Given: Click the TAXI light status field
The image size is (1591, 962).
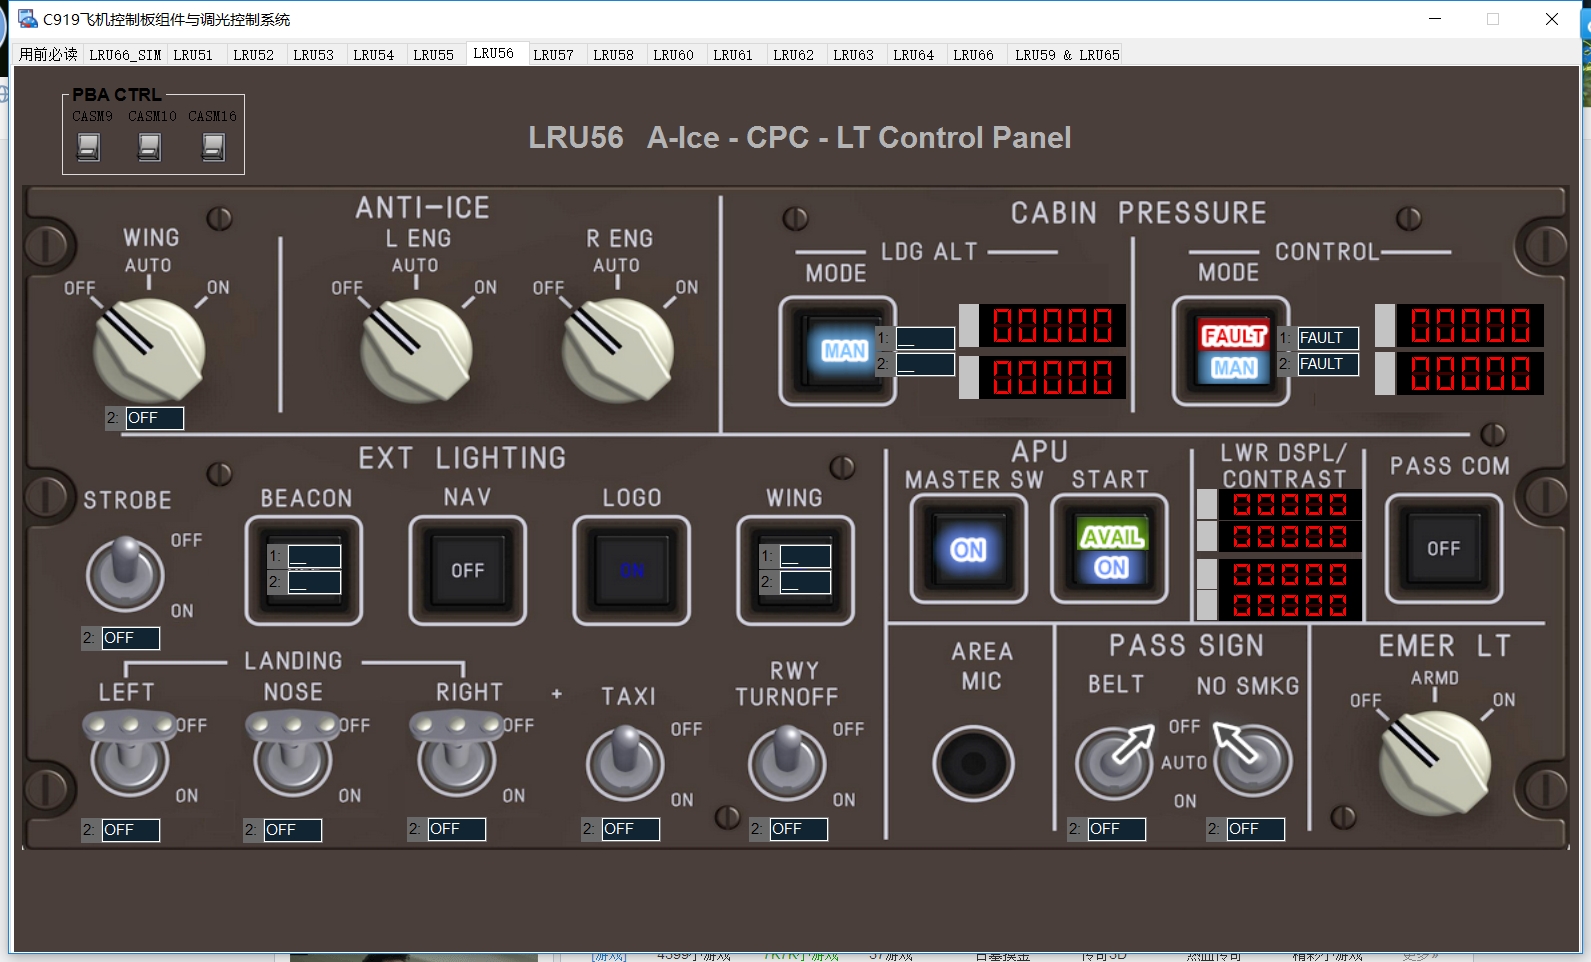Looking at the screenshot, I should tap(630, 829).
